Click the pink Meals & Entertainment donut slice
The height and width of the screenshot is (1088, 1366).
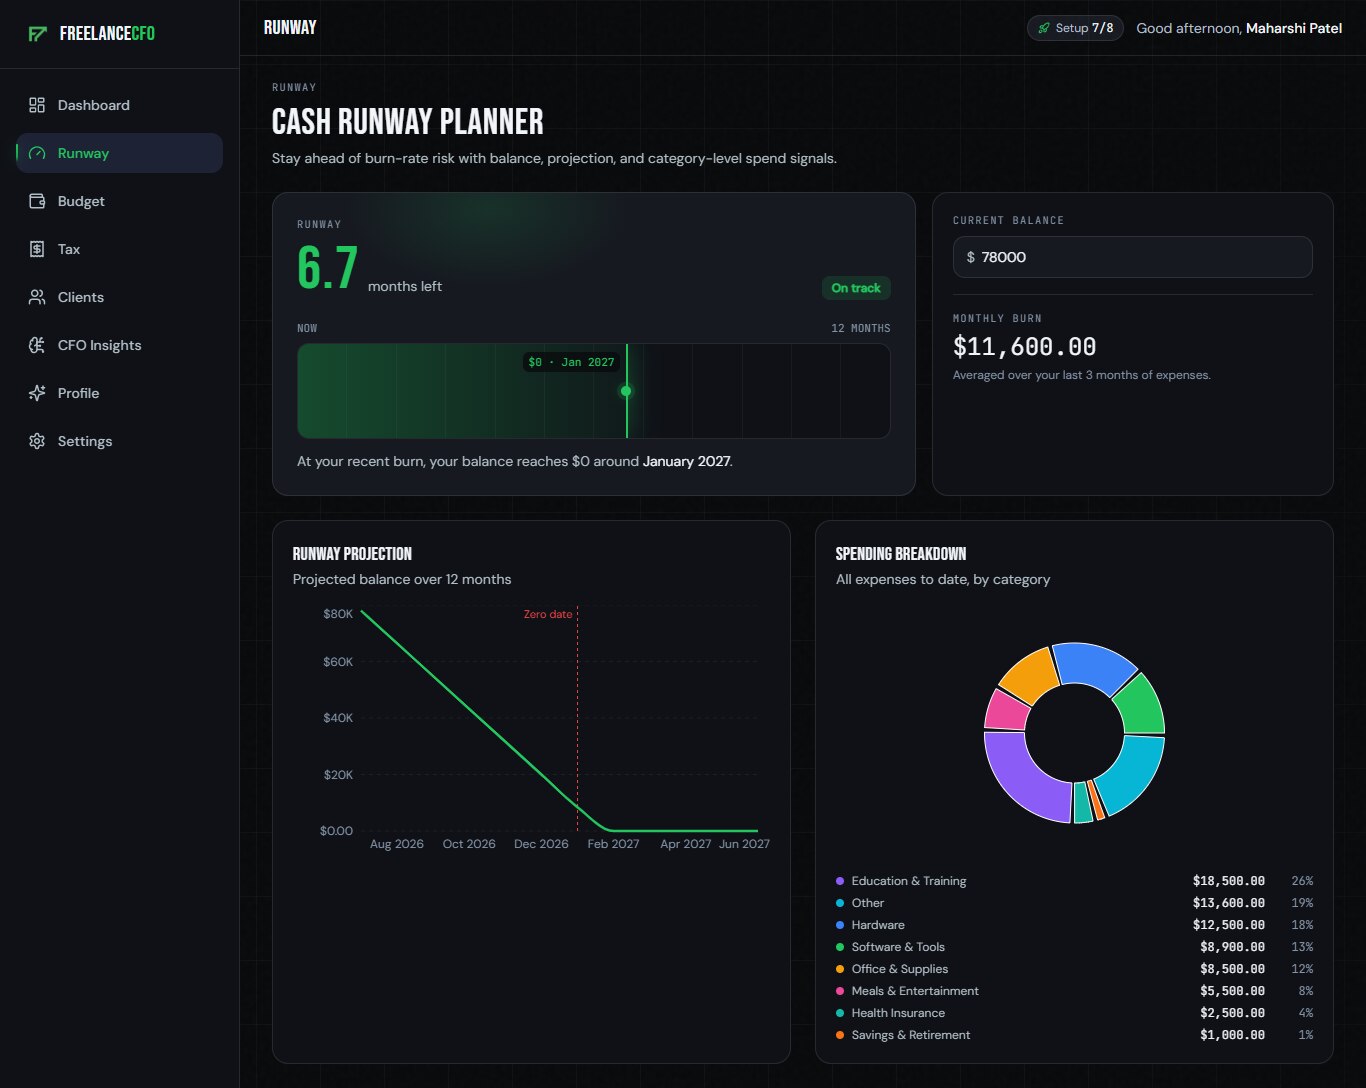pos(1005,711)
